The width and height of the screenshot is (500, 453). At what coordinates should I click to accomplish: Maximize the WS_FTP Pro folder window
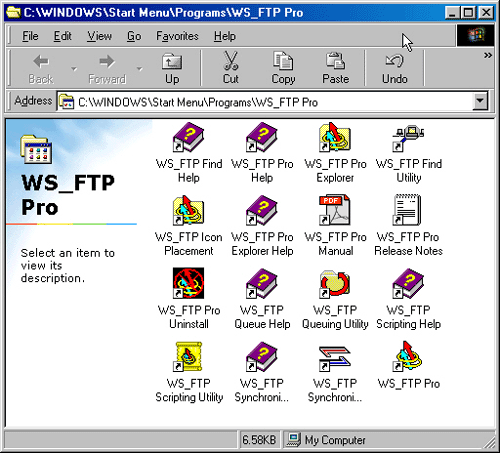(468, 13)
